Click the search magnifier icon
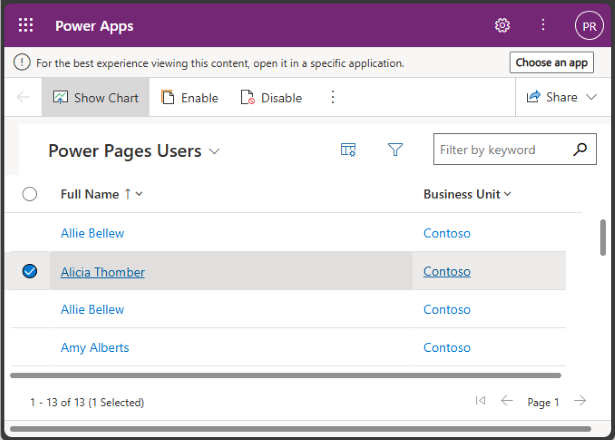The width and height of the screenshot is (615, 440). (580, 149)
